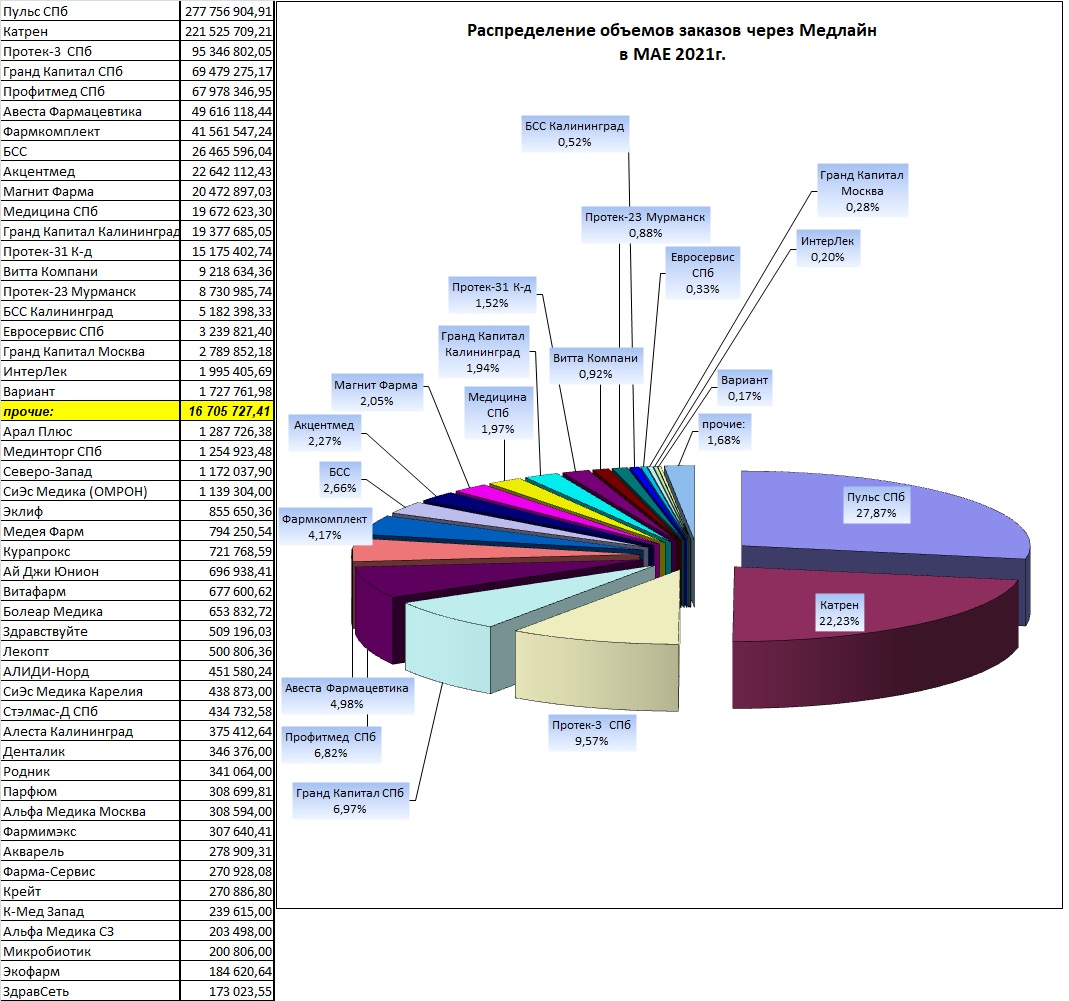Click the ЗдравСеть table cell
The width and height of the screenshot is (1069, 1001).
tap(90, 991)
